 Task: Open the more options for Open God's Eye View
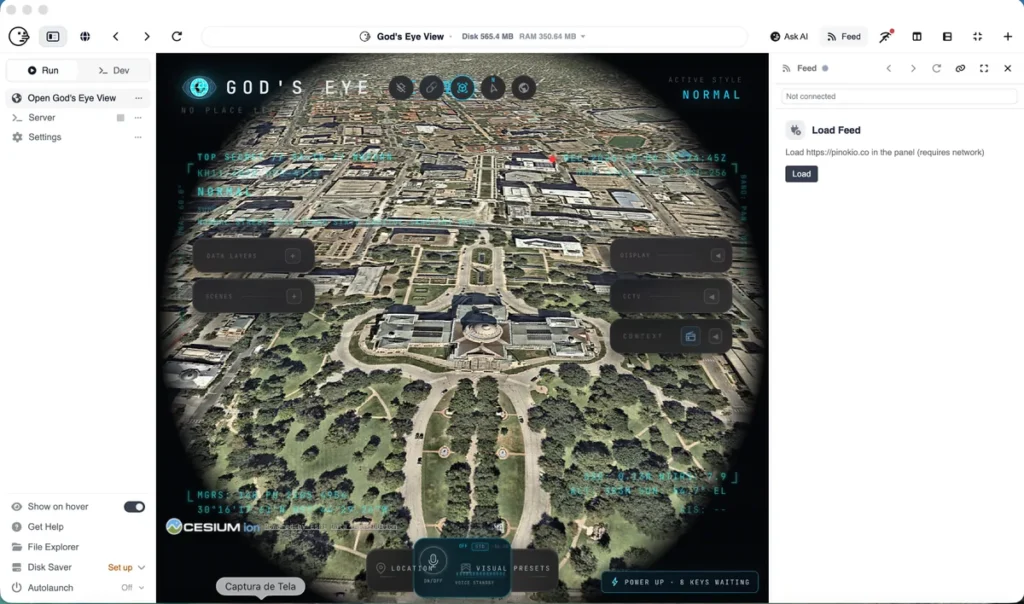pyautogui.click(x=138, y=98)
